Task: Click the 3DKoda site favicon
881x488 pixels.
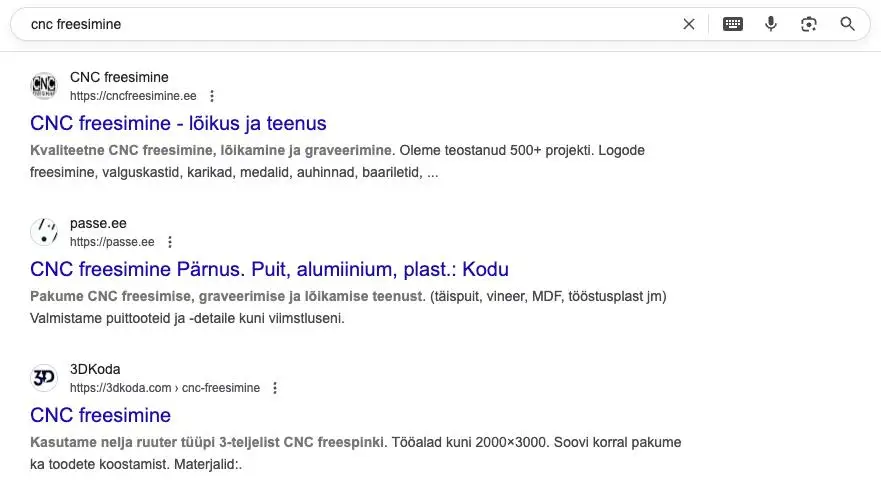Action: (44, 378)
